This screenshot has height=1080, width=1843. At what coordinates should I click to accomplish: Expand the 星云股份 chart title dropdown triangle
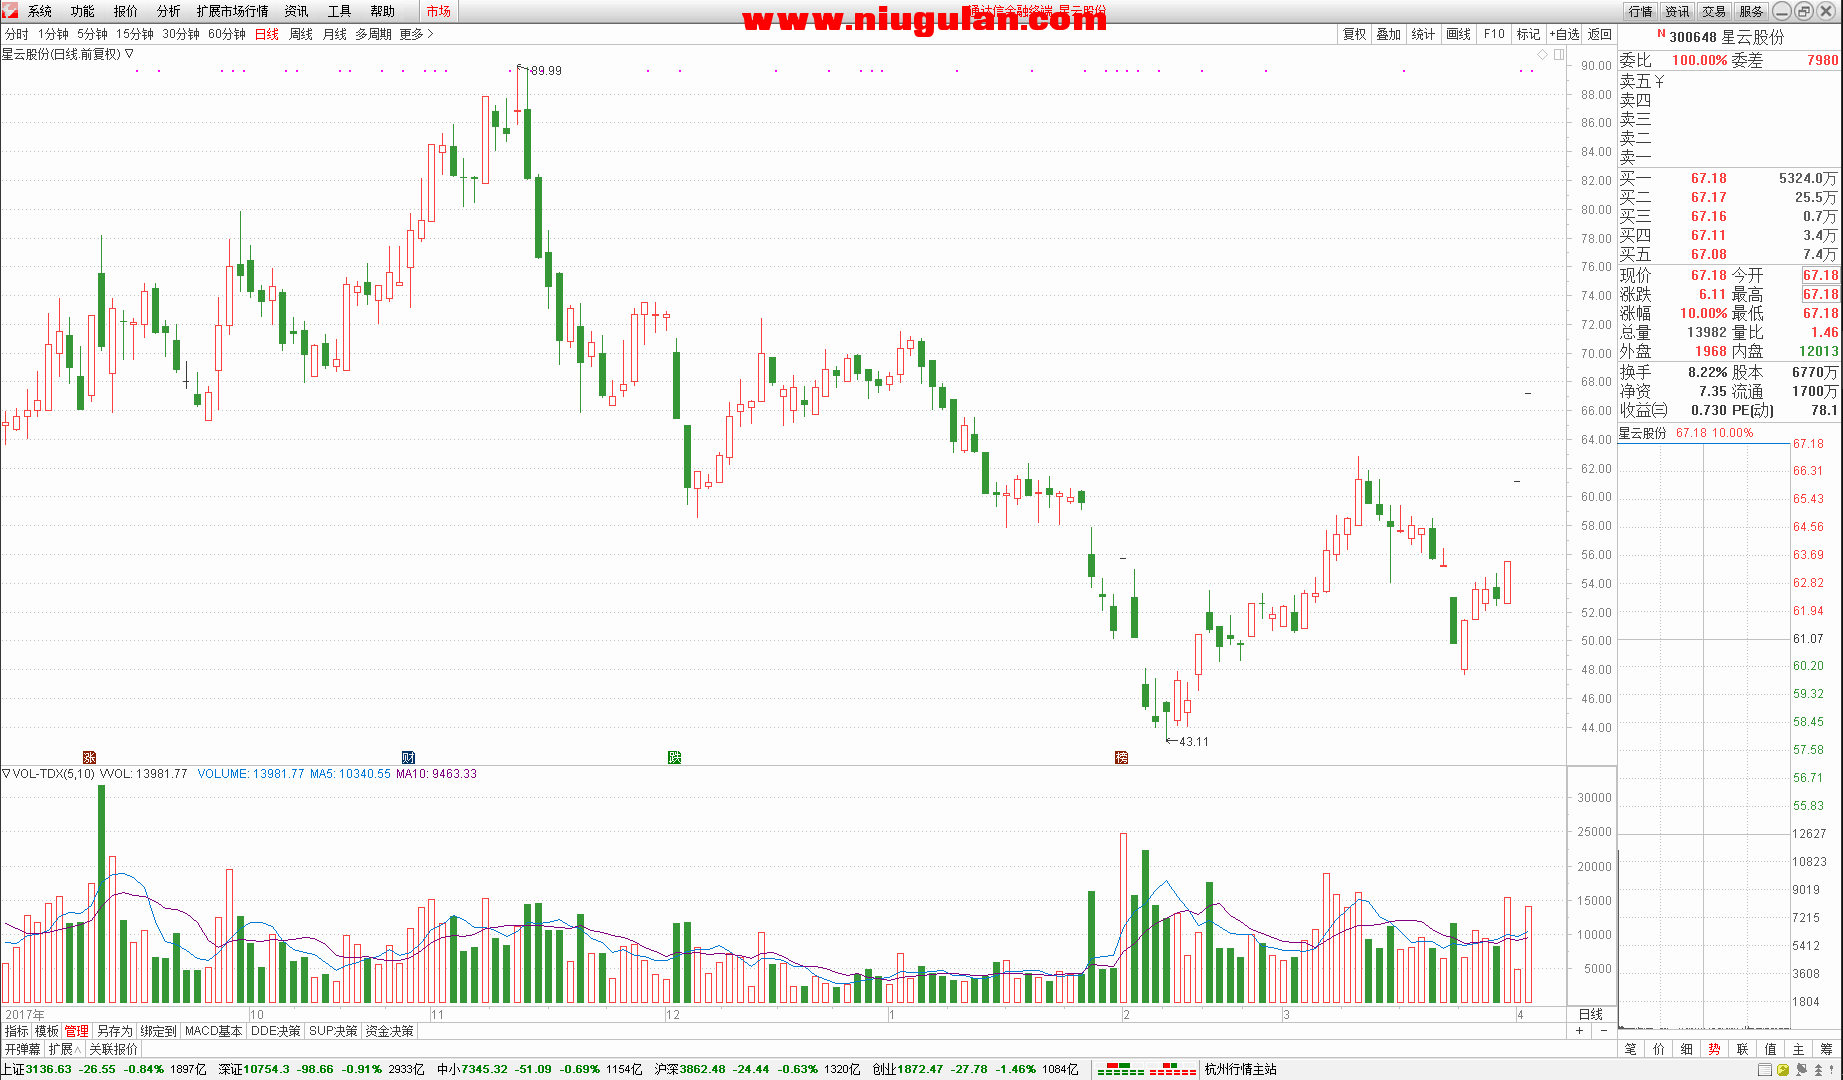(129, 54)
